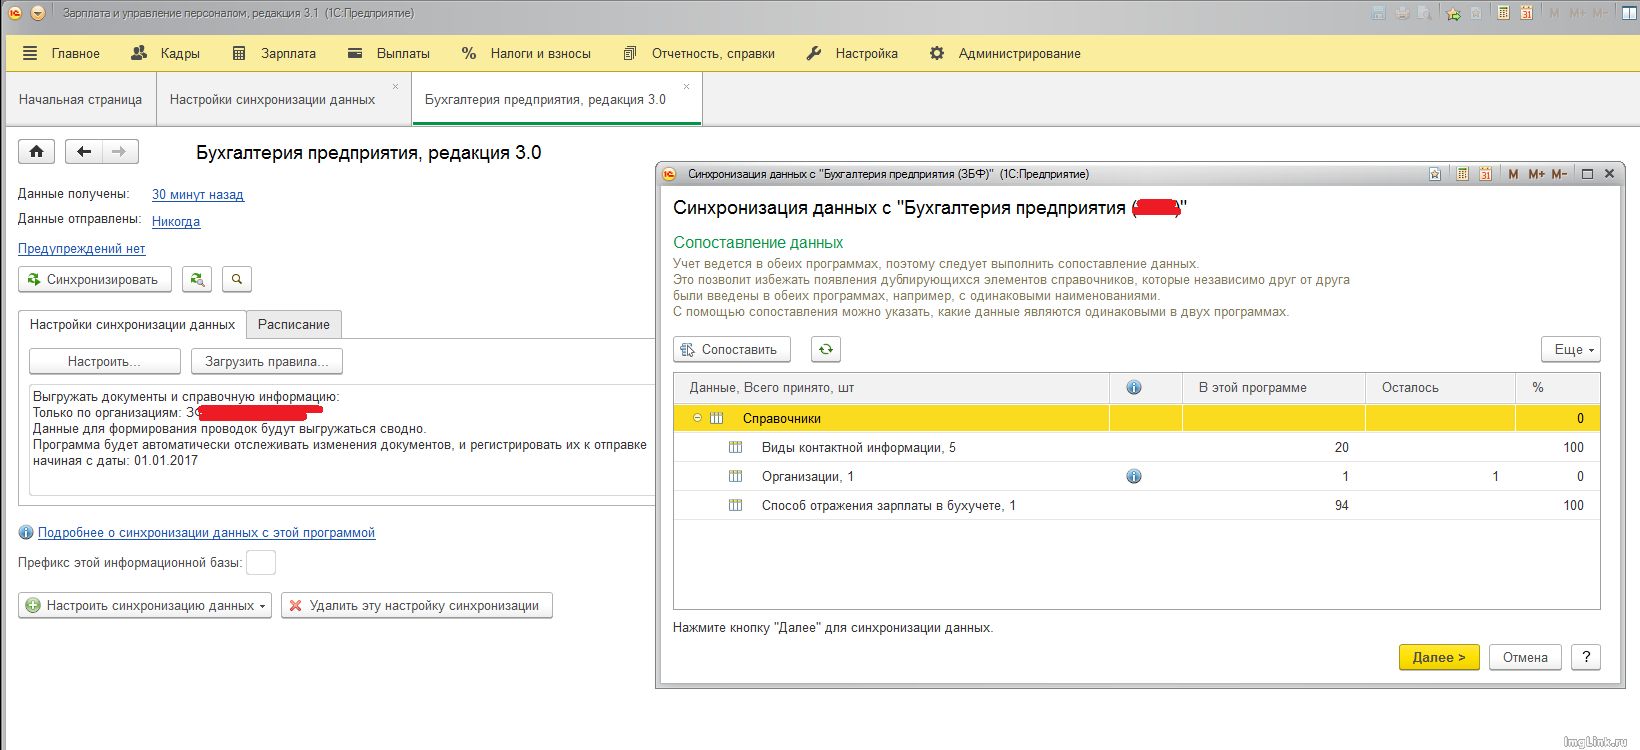Image resolution: width=1640 pixels, height=750 pixels.
Task: Open calculator in main window title bar
Action: (x=1503, y=13)
